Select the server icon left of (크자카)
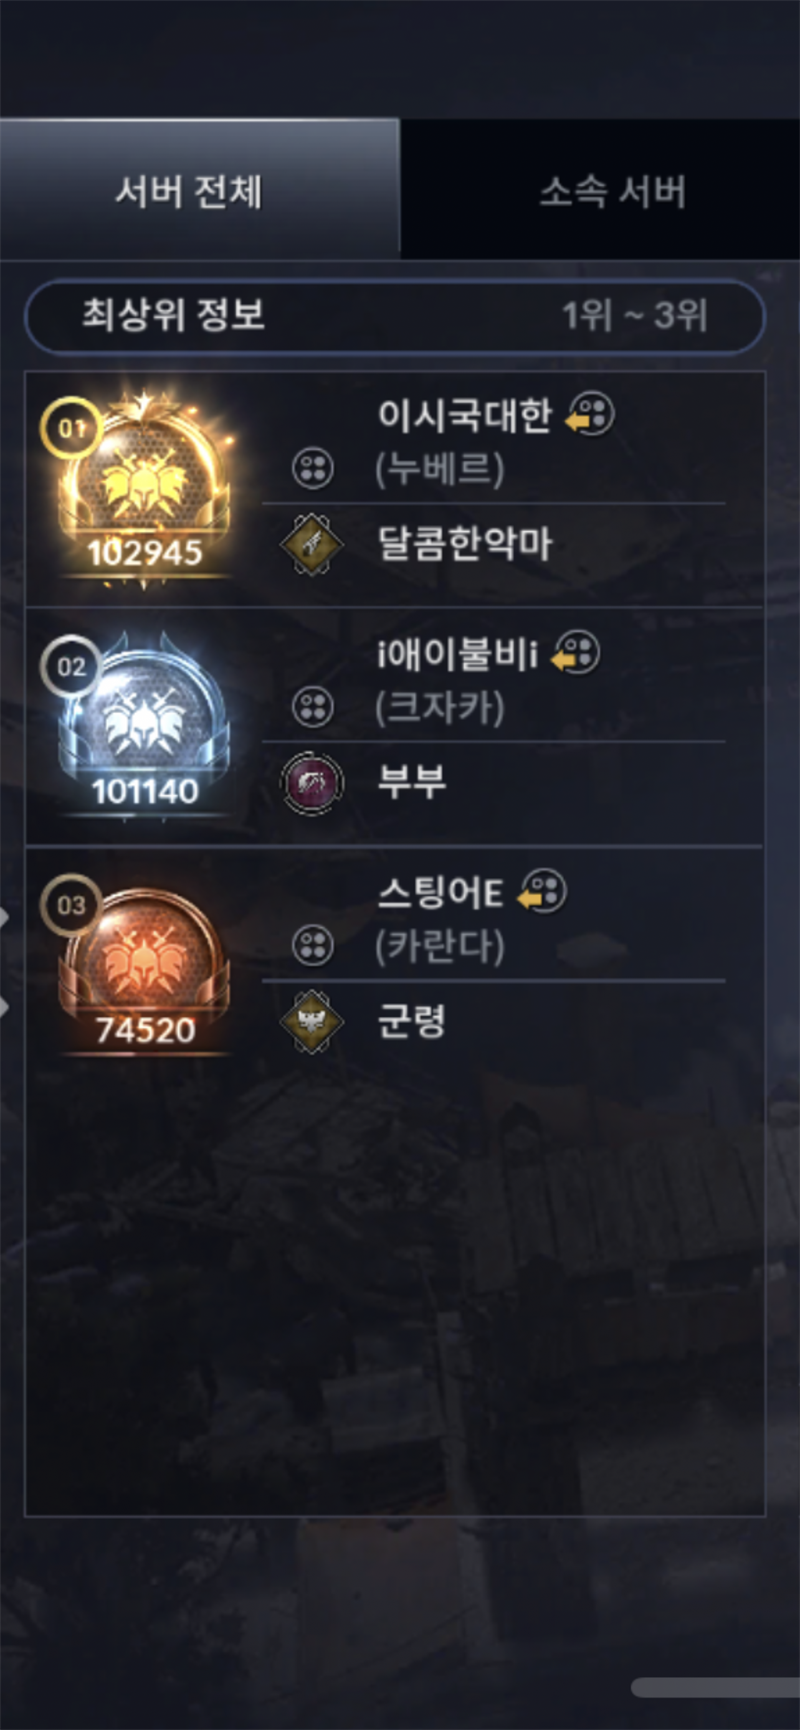 click(313, 706)
